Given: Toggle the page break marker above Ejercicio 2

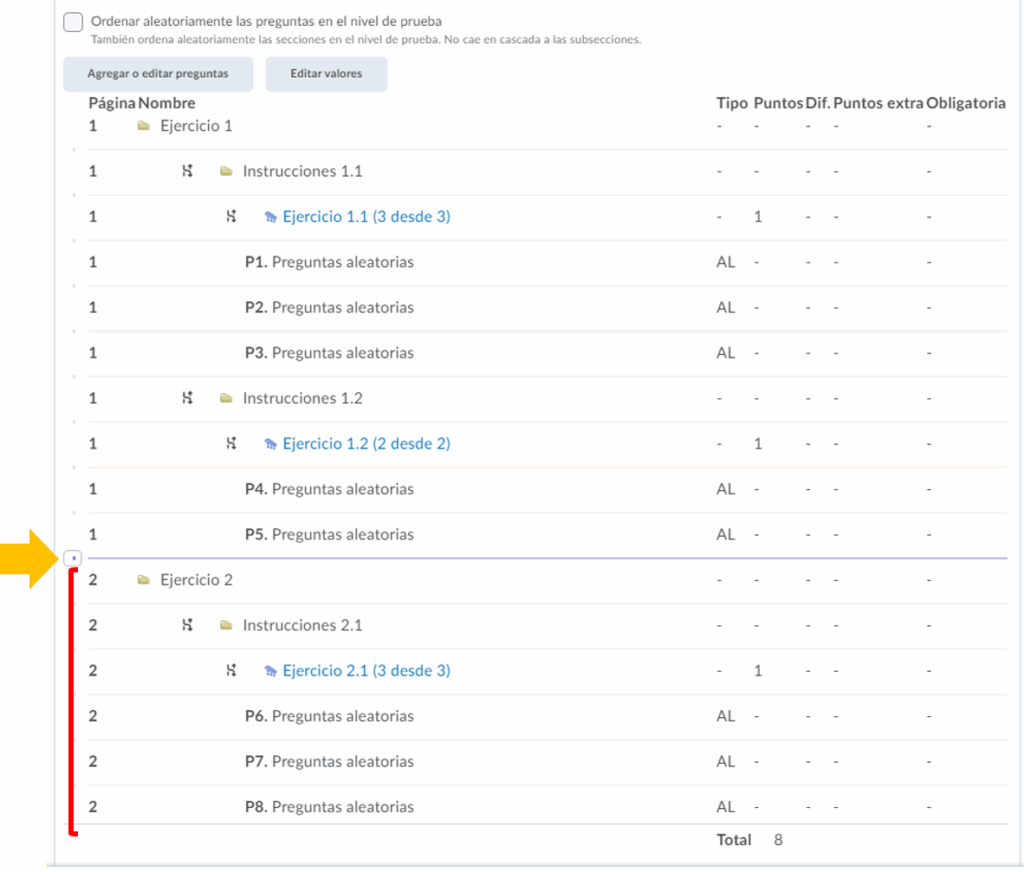Looking at the screenshot, I should [73, 557].
